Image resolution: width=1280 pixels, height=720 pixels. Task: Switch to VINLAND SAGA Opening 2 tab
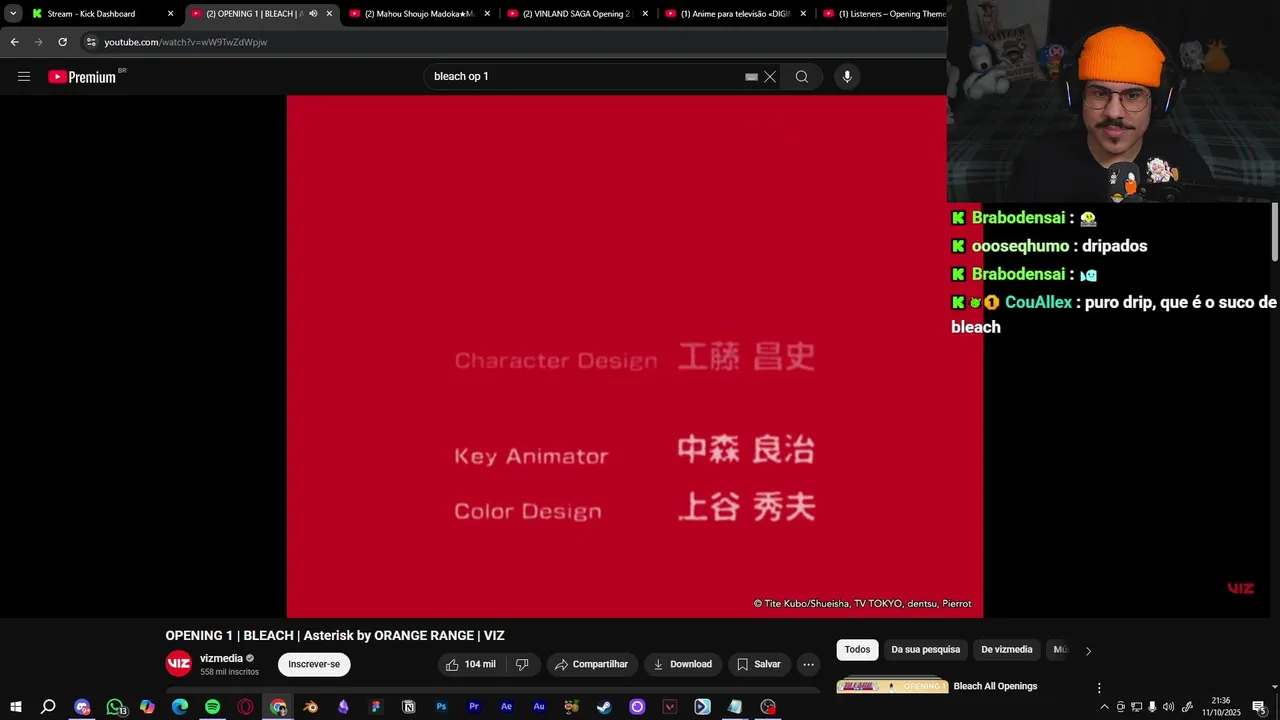(x=577, y=14)
